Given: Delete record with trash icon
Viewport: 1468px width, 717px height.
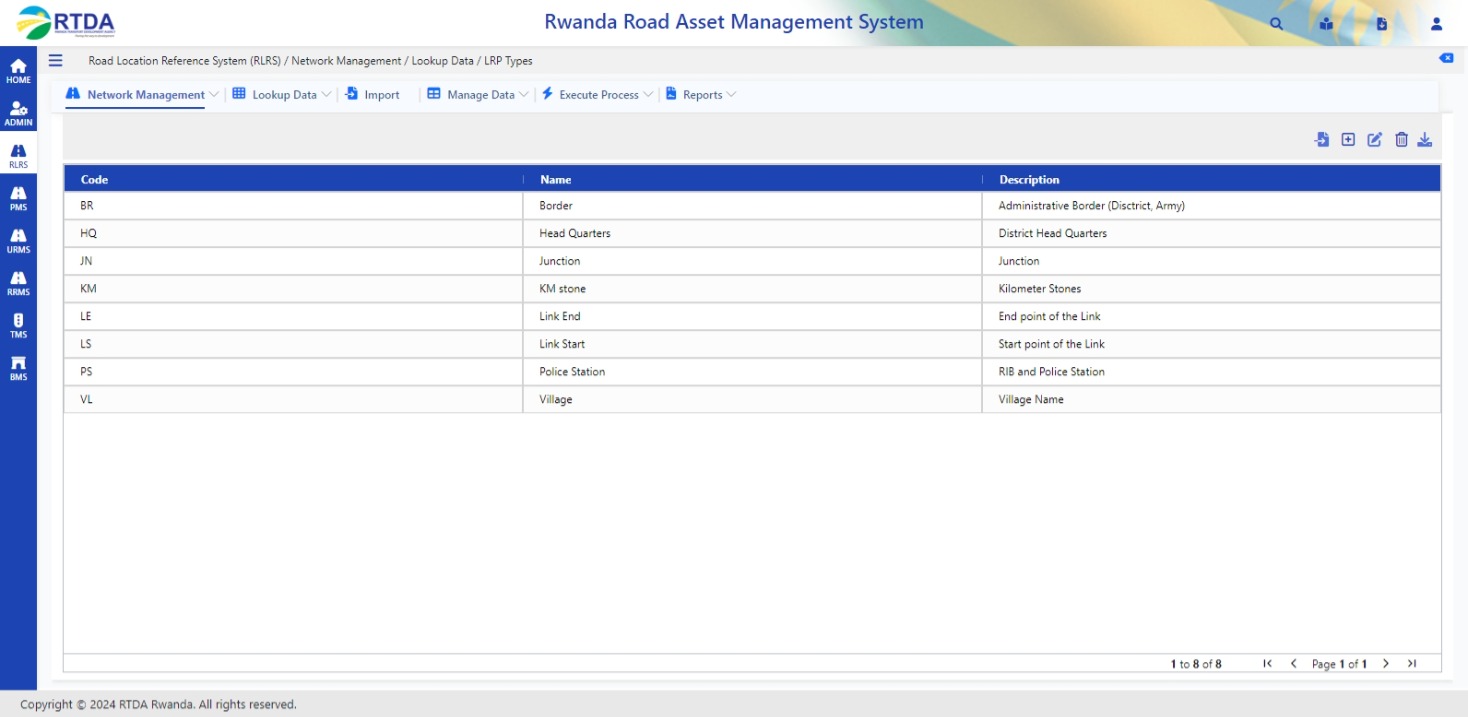Looking at the screenshot, I should click(x=1401, y=140).
